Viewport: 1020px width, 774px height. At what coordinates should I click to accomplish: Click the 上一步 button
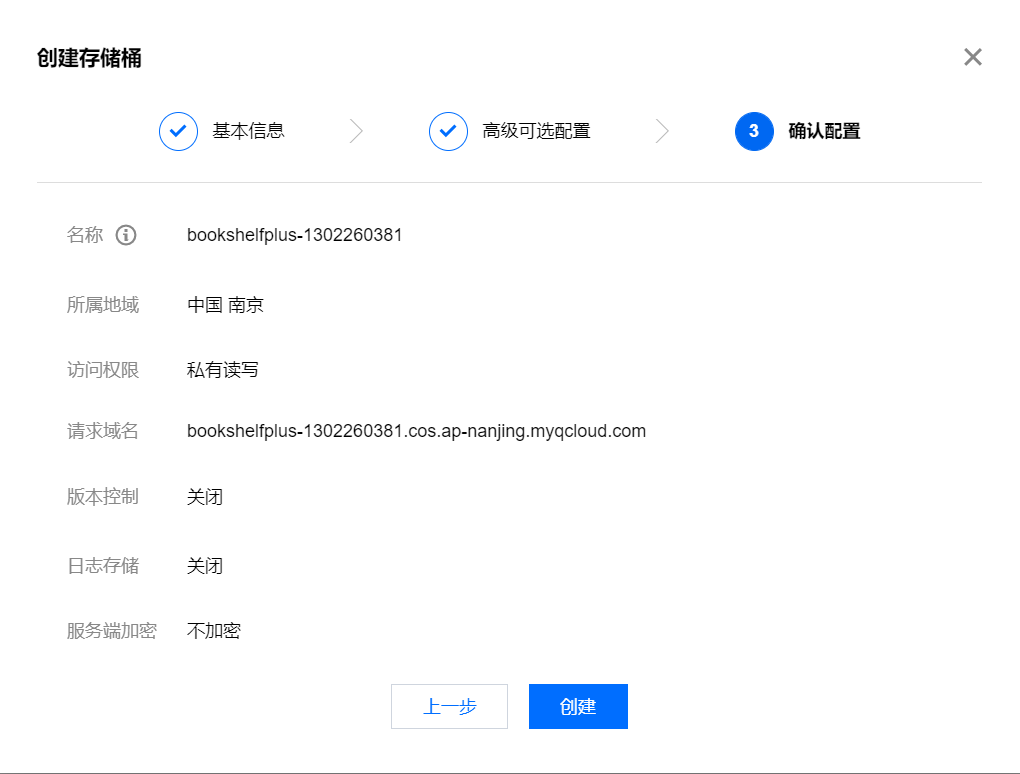449,707
